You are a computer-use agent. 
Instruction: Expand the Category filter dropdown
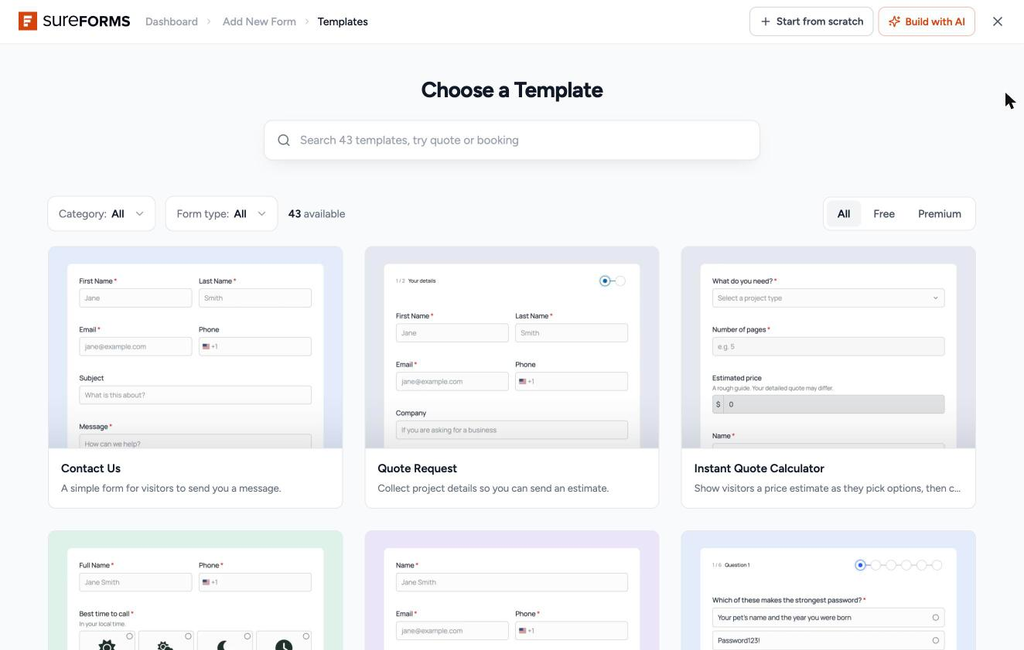pyautogui.click(x=101, y=214)
